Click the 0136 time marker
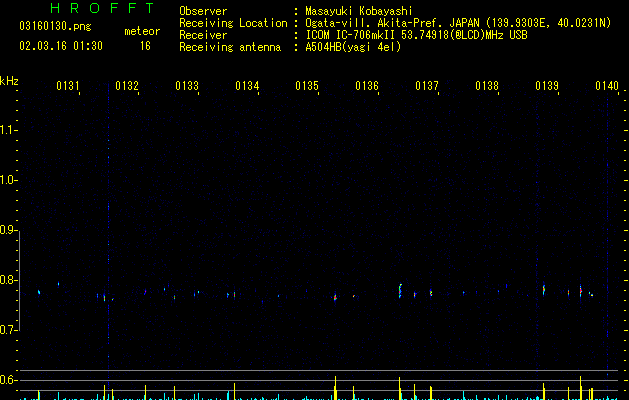The width and height of the screenshot is (629, 400). point(367,86)
